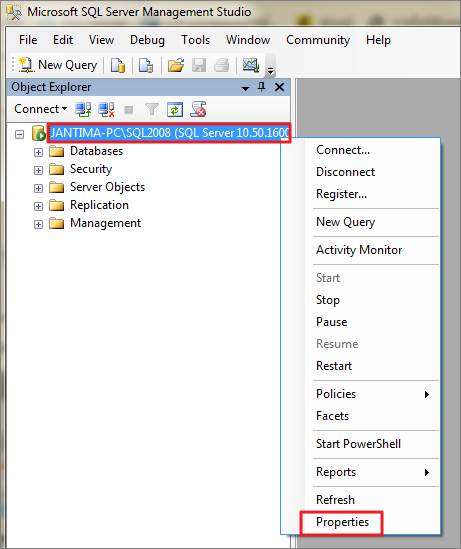Open the Connect dropdown in Object Explorer
461x549 pixels.
click(41, 109)
